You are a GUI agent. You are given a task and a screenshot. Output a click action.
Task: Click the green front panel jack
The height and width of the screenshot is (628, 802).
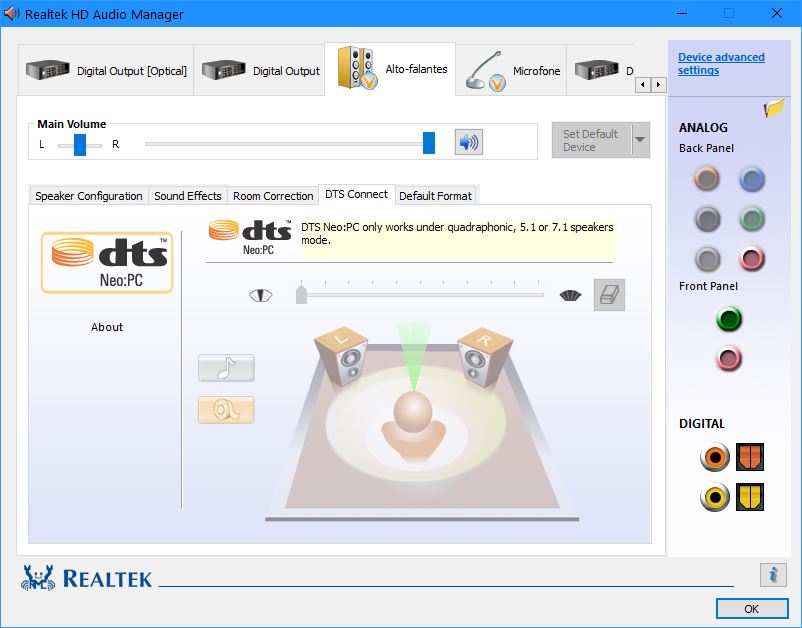[729, 319]
